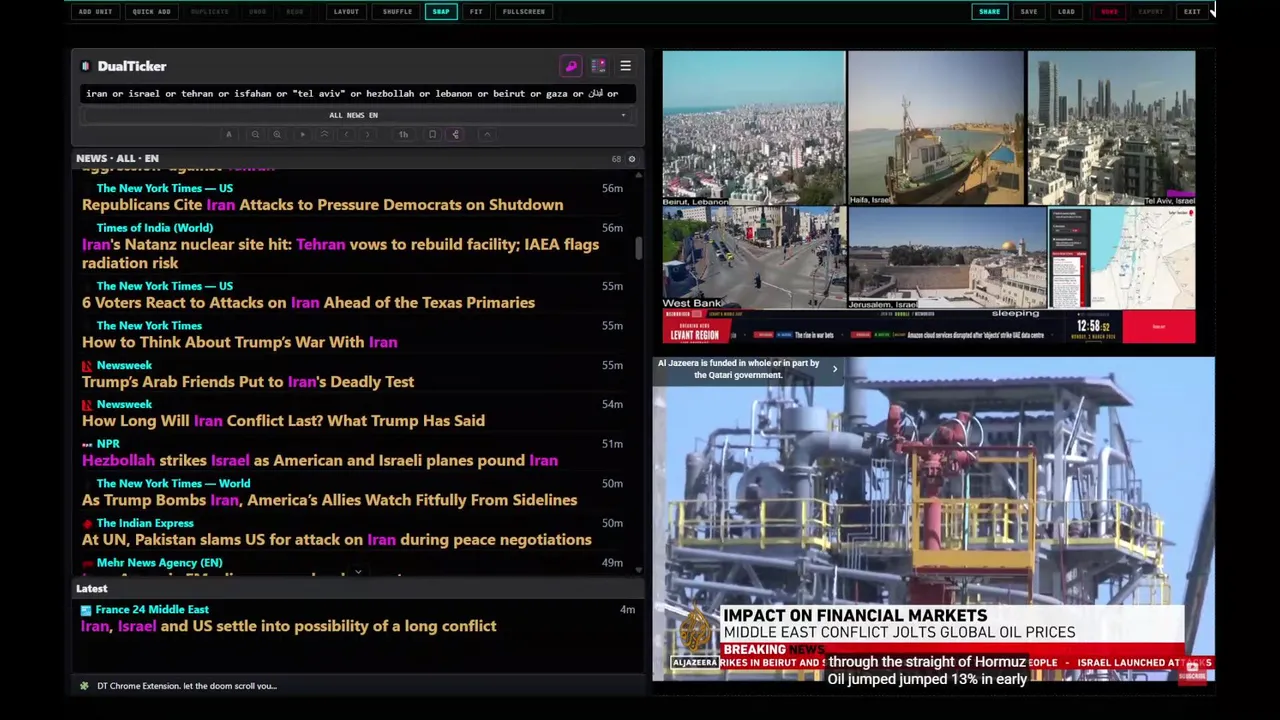Viewport: 1280px width, 720px height.
Task: Click the bookmark icon in ticker toolbar
Action: pos(432,134)
